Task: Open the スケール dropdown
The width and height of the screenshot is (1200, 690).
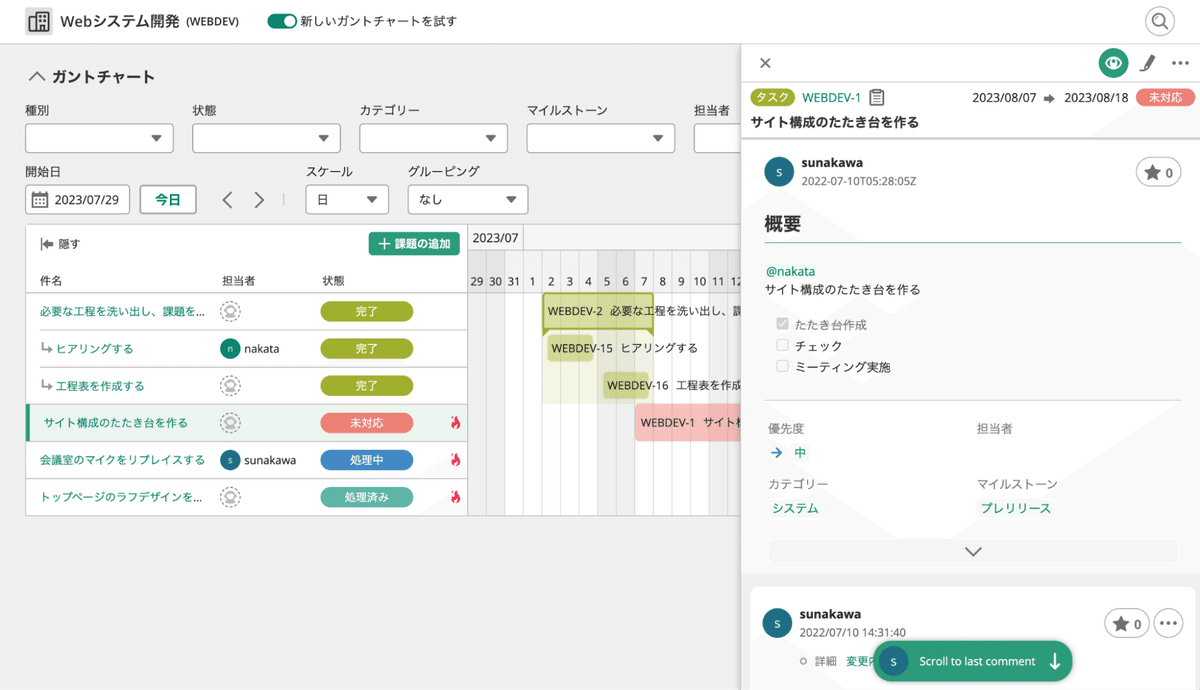Action: click(347, 199)
